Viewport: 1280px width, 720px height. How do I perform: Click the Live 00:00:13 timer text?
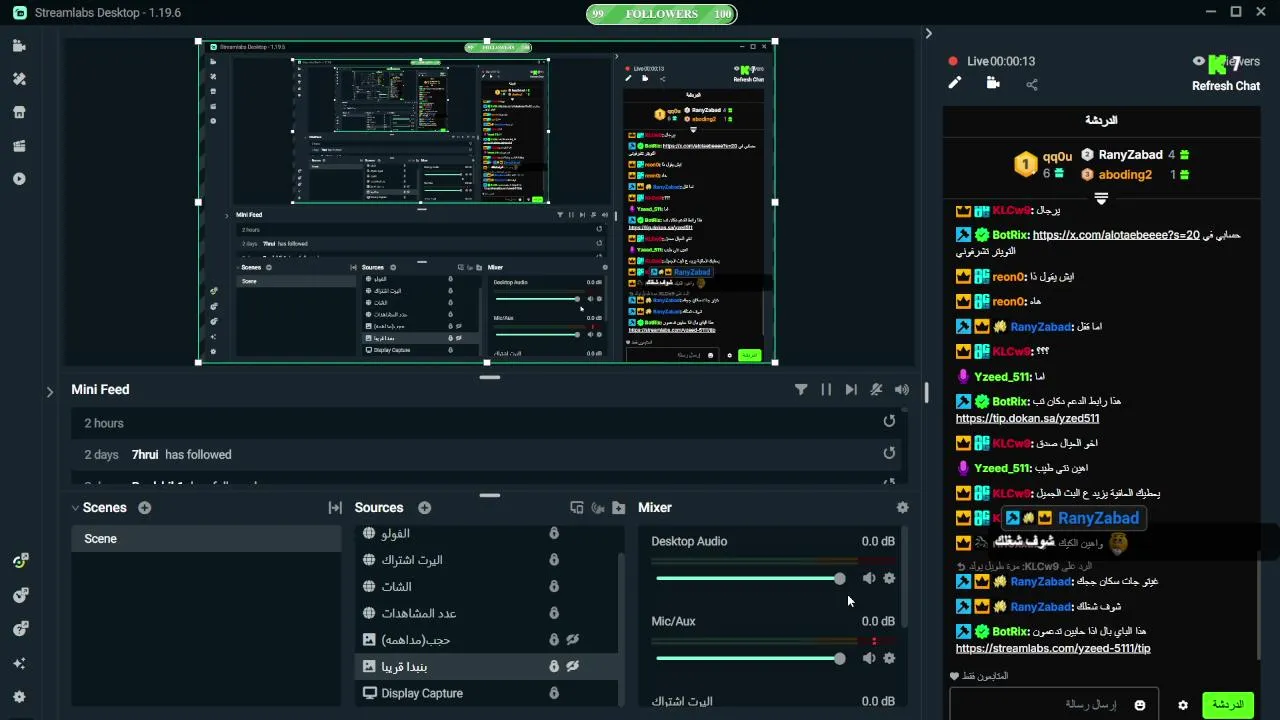1001,61
